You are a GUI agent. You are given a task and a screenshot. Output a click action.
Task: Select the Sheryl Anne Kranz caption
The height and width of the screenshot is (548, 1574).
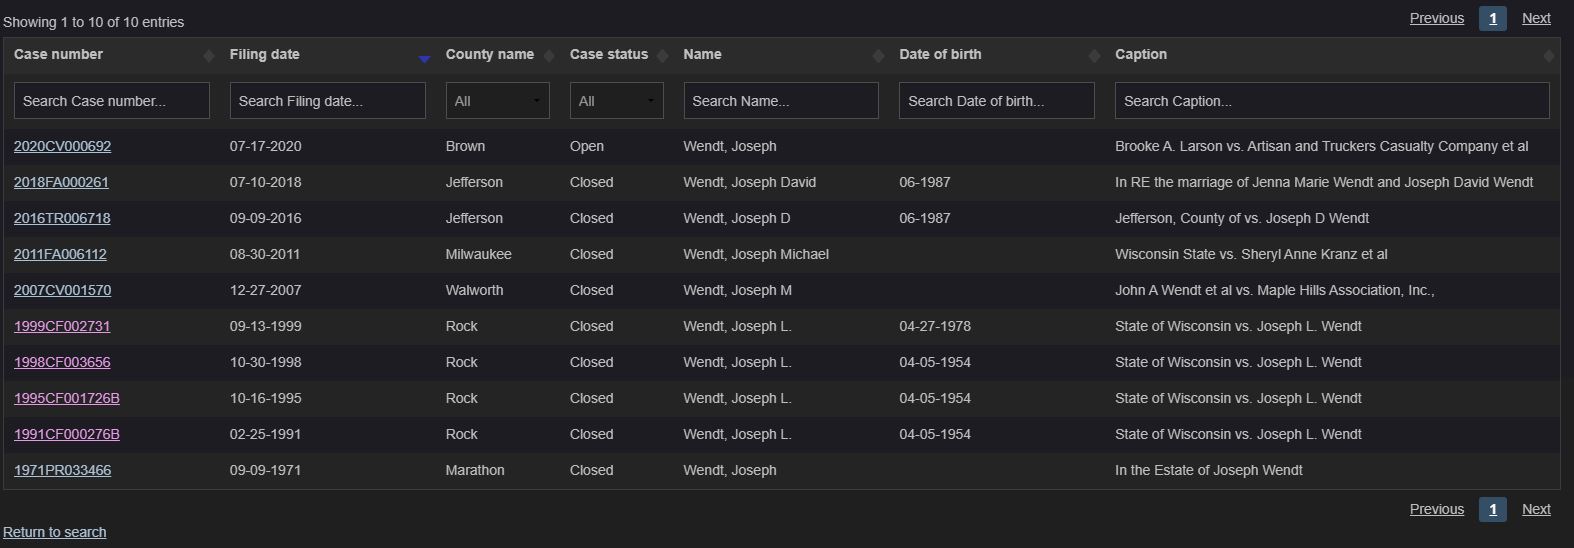click(x=1251, y=254)
